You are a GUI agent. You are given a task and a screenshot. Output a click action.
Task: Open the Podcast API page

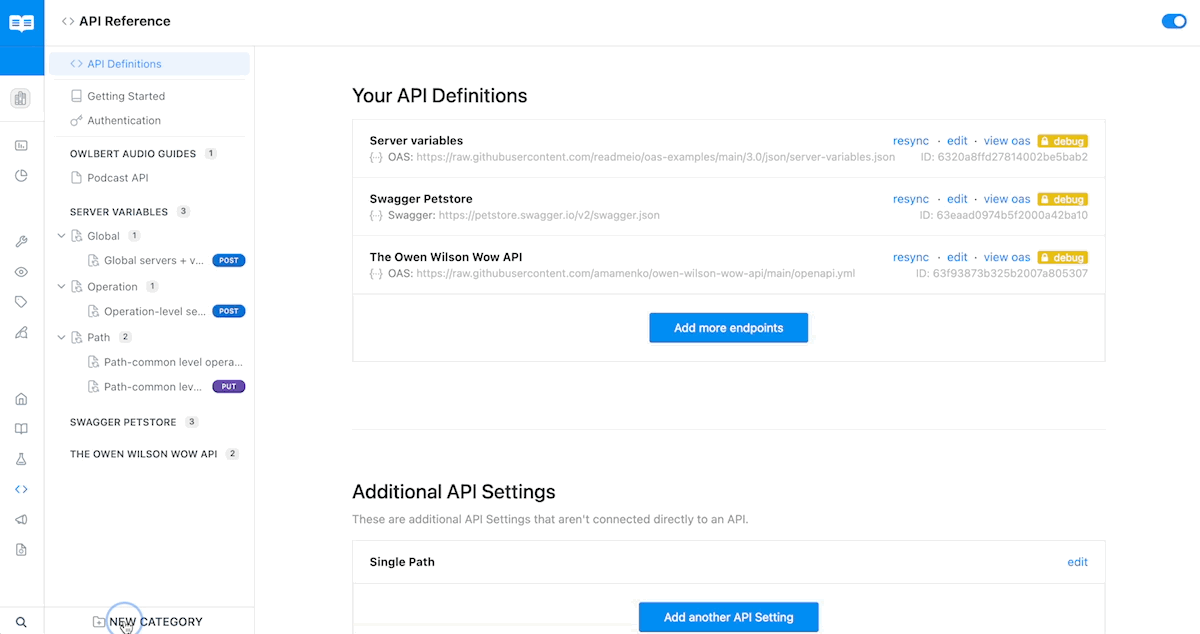coord(118,178)
